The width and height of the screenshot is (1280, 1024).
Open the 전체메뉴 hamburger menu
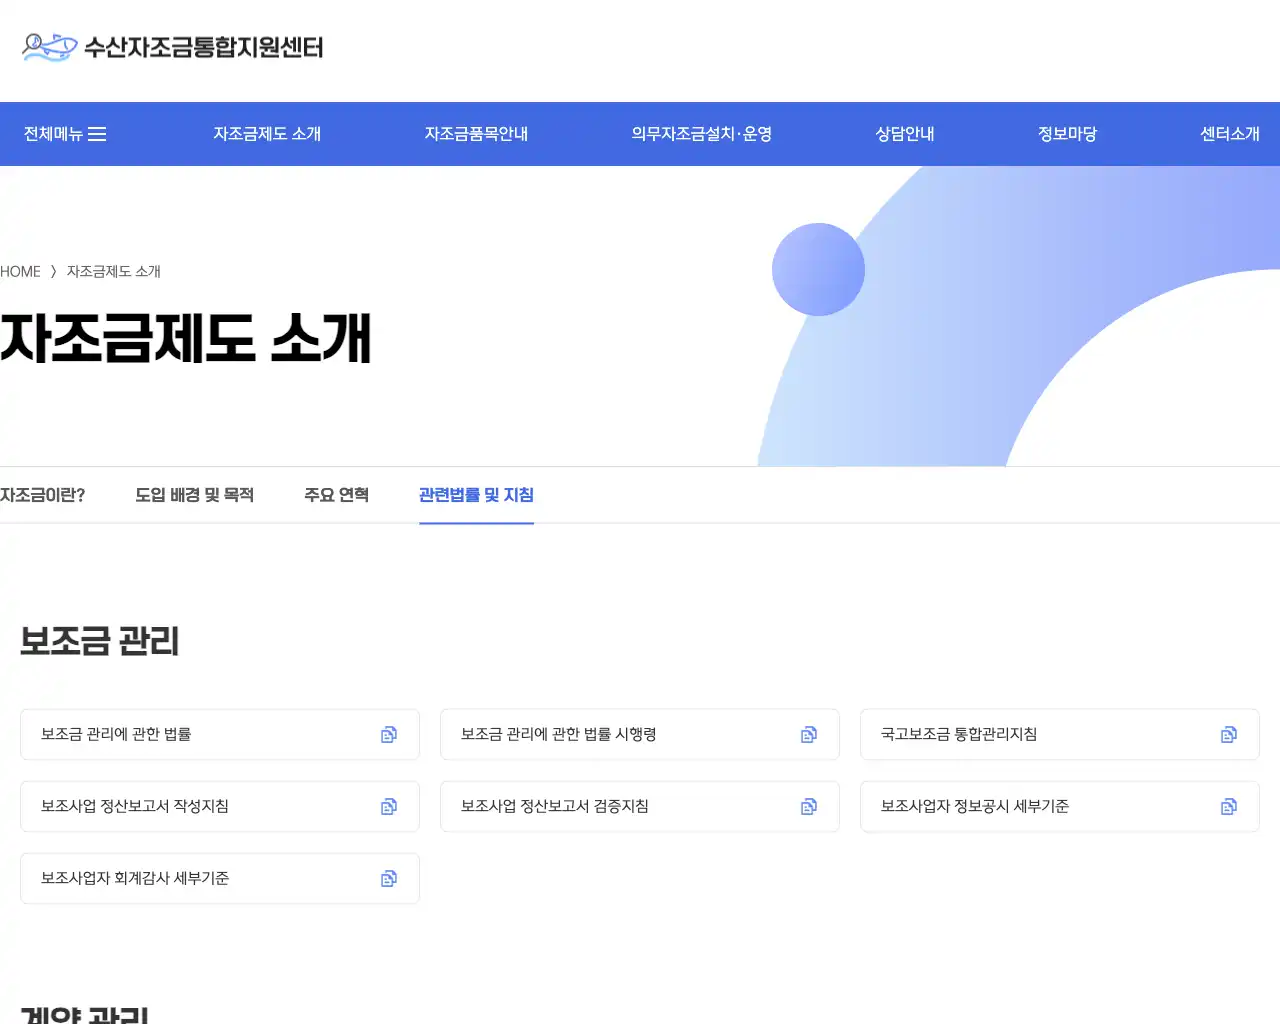65,133
